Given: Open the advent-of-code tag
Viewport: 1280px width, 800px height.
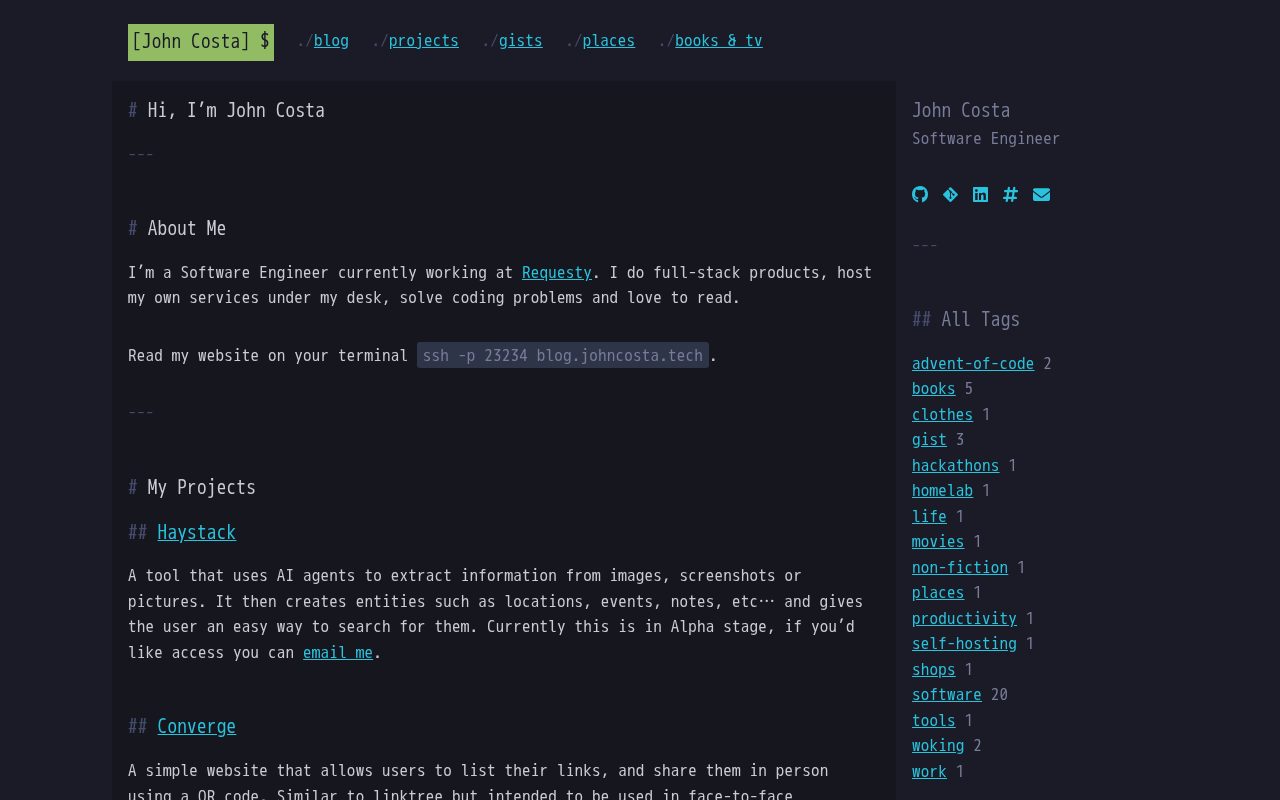Looking at the screenshot, I should pyautogui.click(x=973, y=364).
